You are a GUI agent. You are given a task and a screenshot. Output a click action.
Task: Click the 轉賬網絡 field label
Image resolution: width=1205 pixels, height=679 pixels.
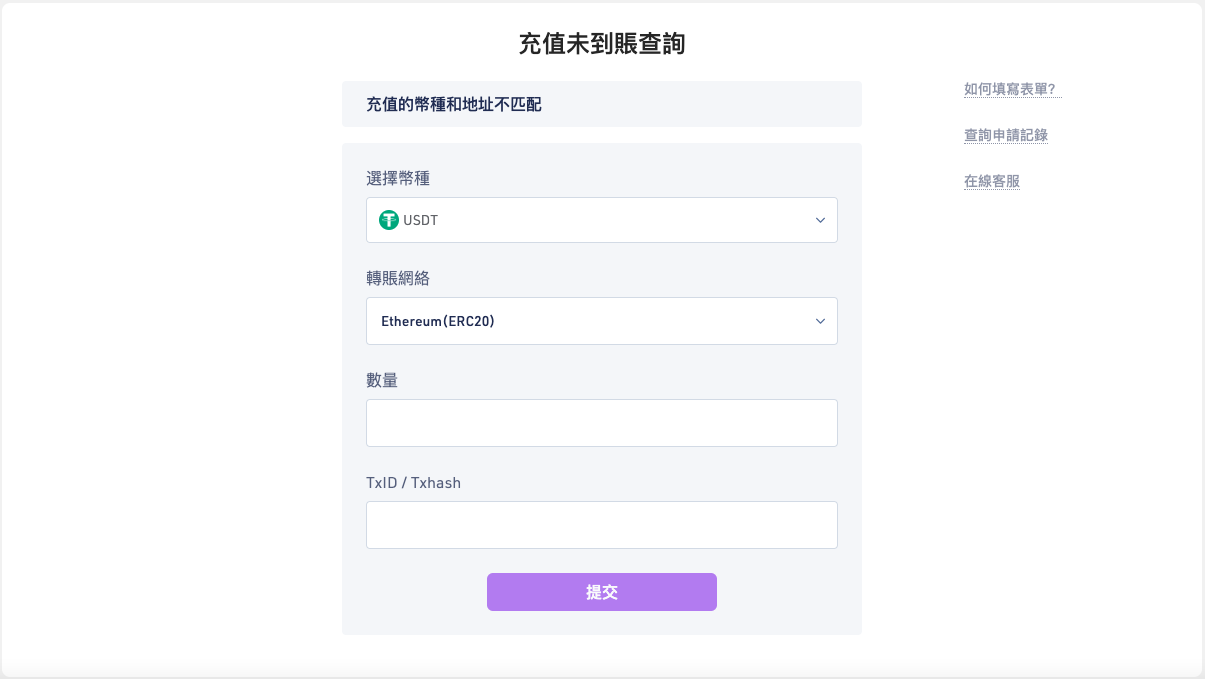pos(398,278)
